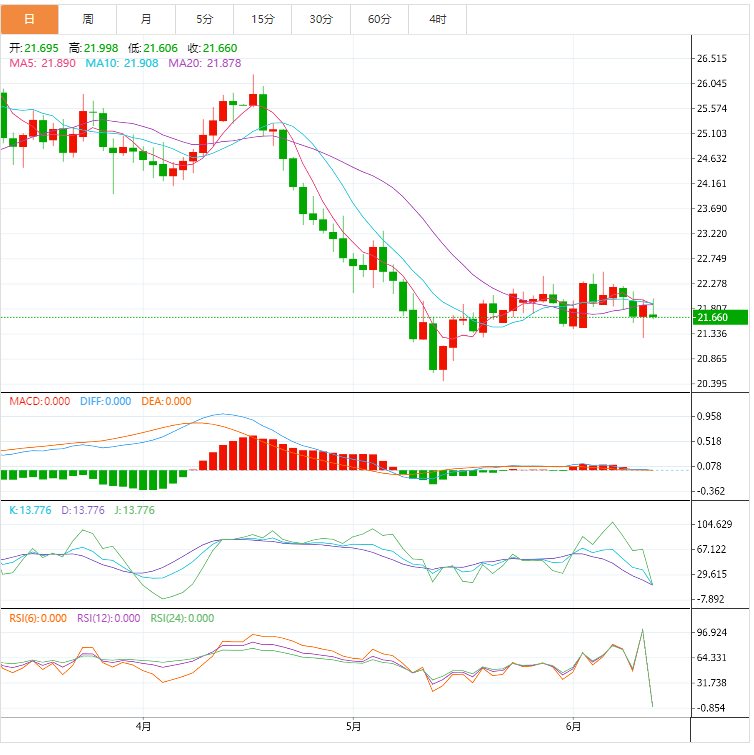Click the 低:21.606 low value

click(153, 48)
